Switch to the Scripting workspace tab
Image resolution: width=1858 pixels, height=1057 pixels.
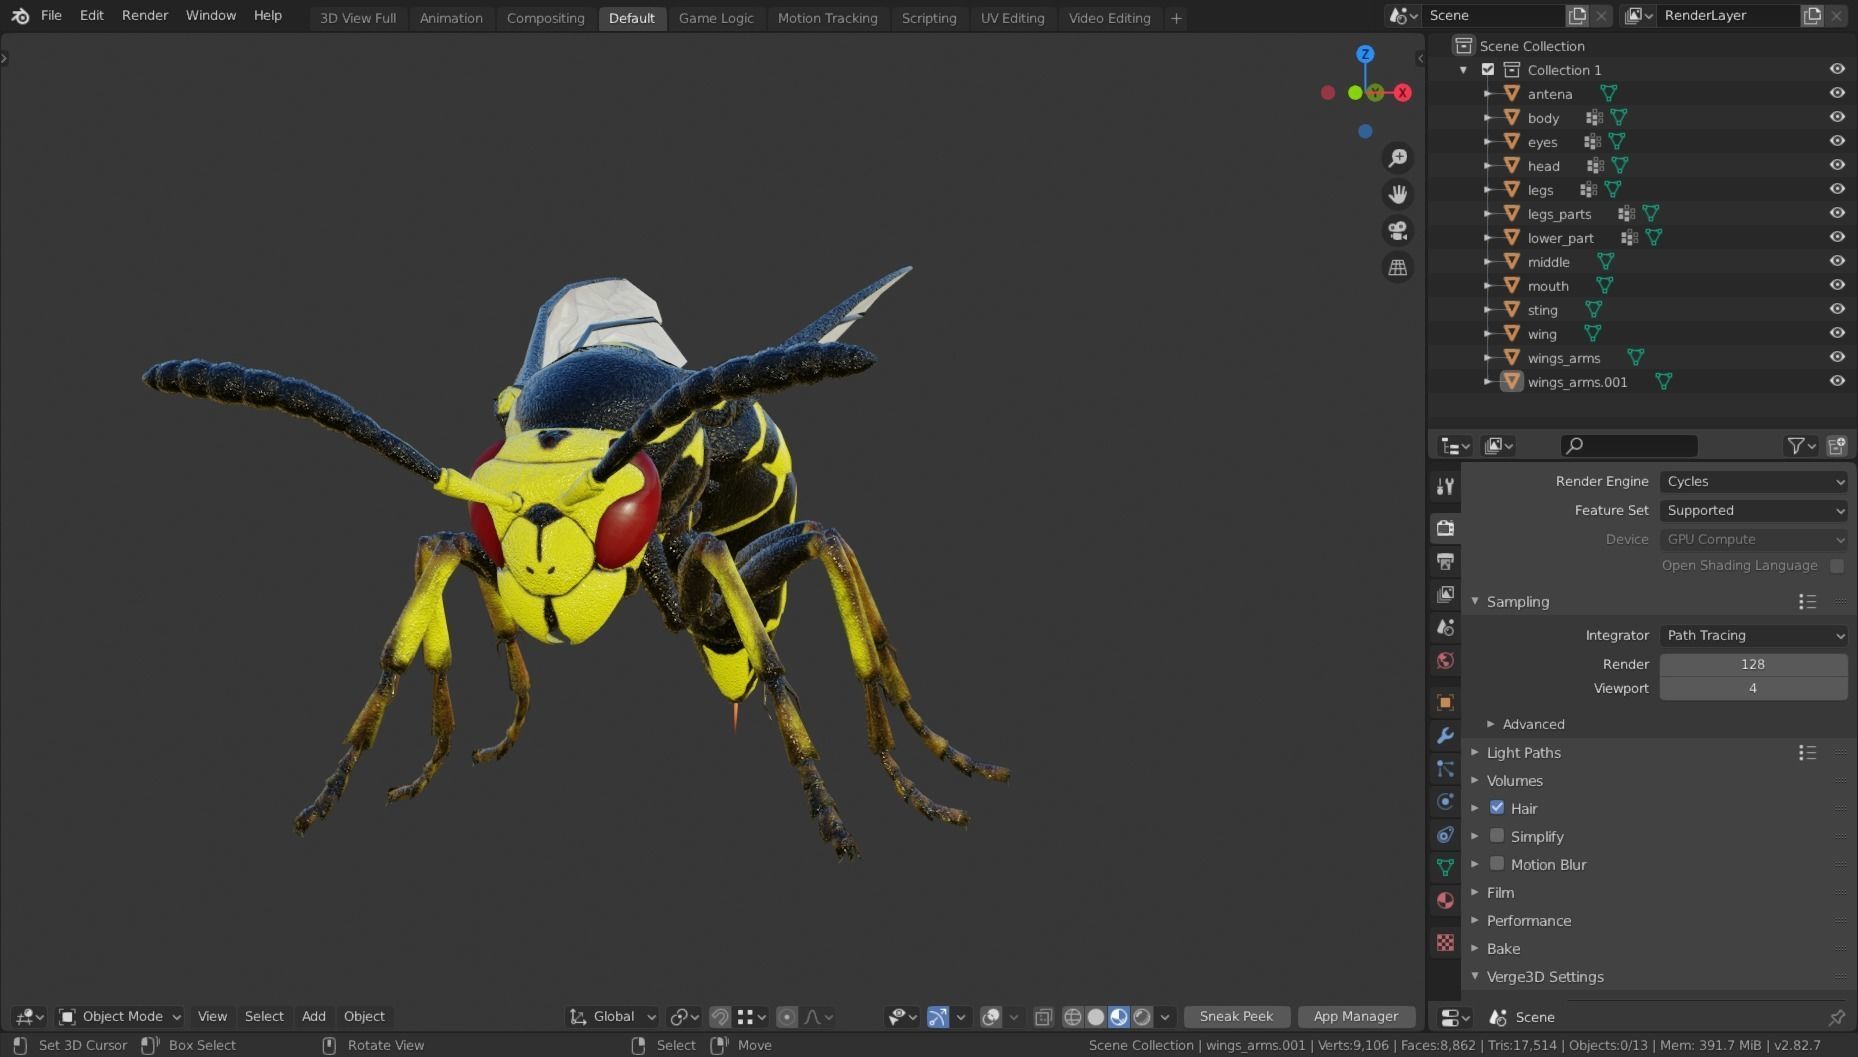(929, 18)
